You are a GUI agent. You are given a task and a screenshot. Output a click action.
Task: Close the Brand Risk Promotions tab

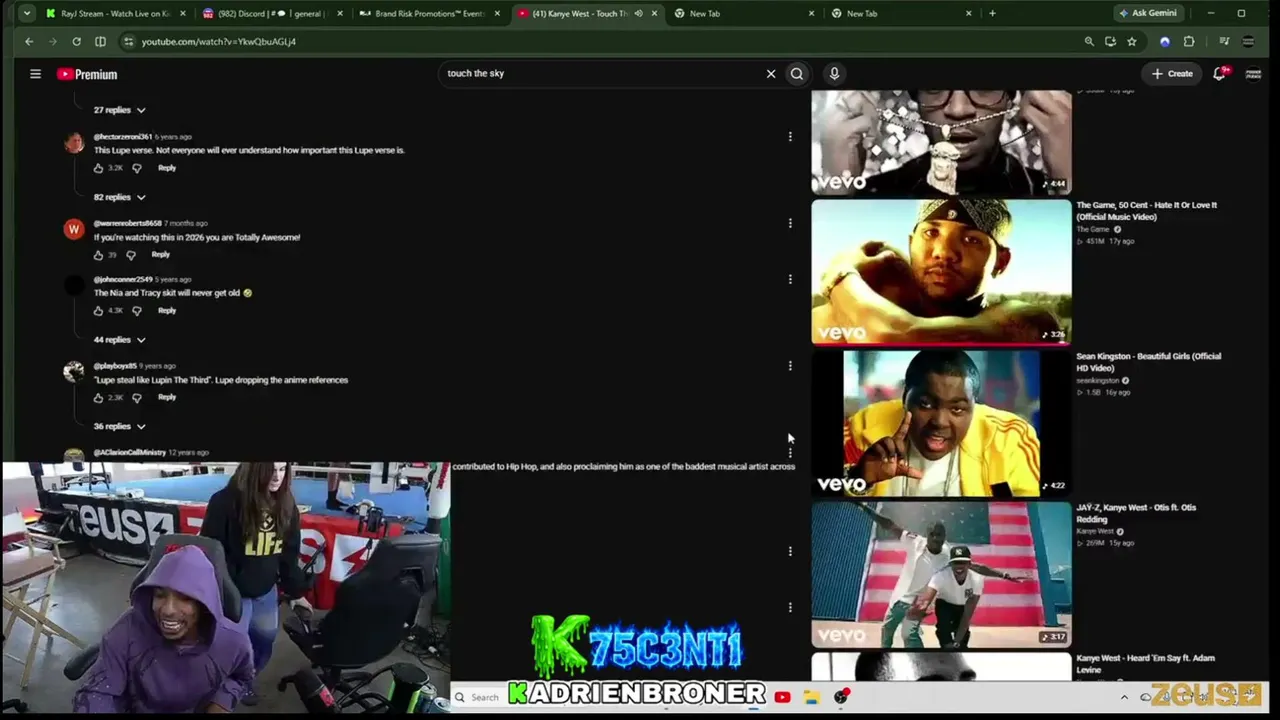[x=497, y=14]
